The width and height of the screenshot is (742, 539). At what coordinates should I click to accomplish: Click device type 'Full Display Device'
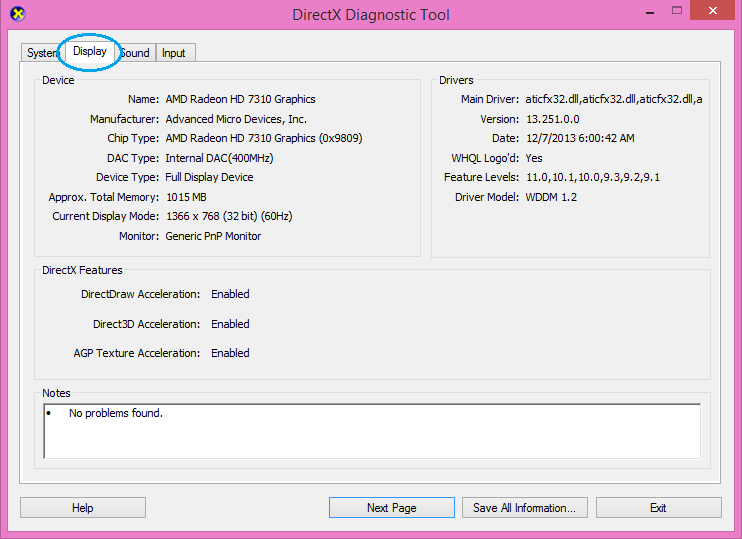tap(209, 177)
